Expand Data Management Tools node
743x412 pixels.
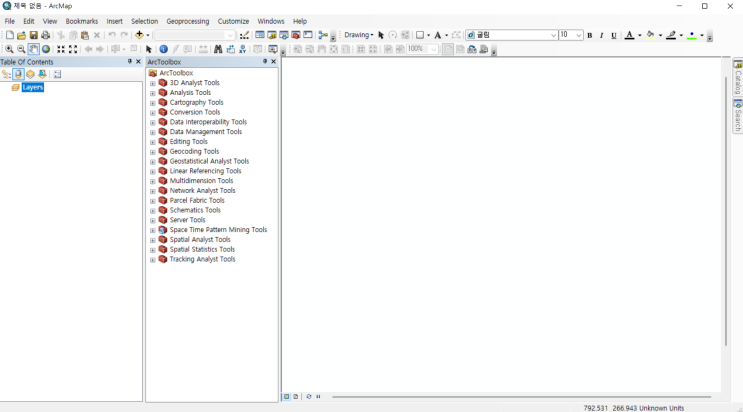pyautogui.click(x=153, y=132)
